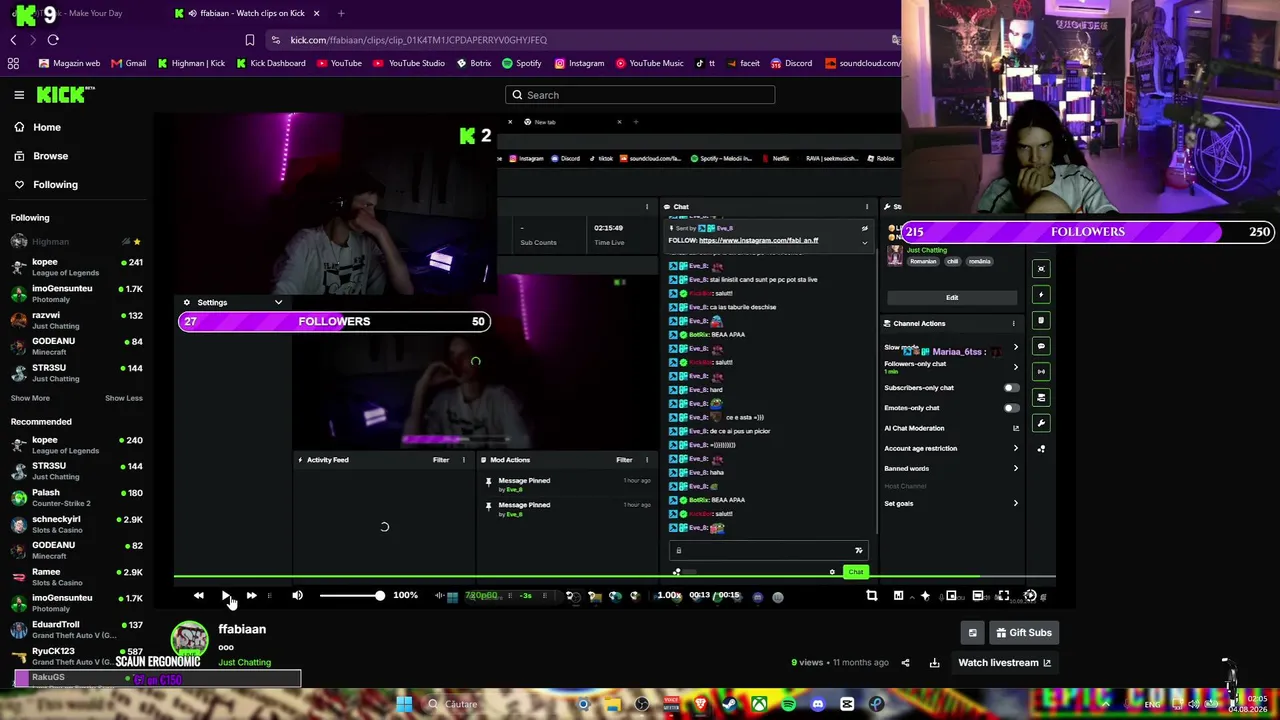Image resolution: width=1280 pixels, height=720 pixels.
Task: Open the Instagram bookmark
Action: [579, 63]
